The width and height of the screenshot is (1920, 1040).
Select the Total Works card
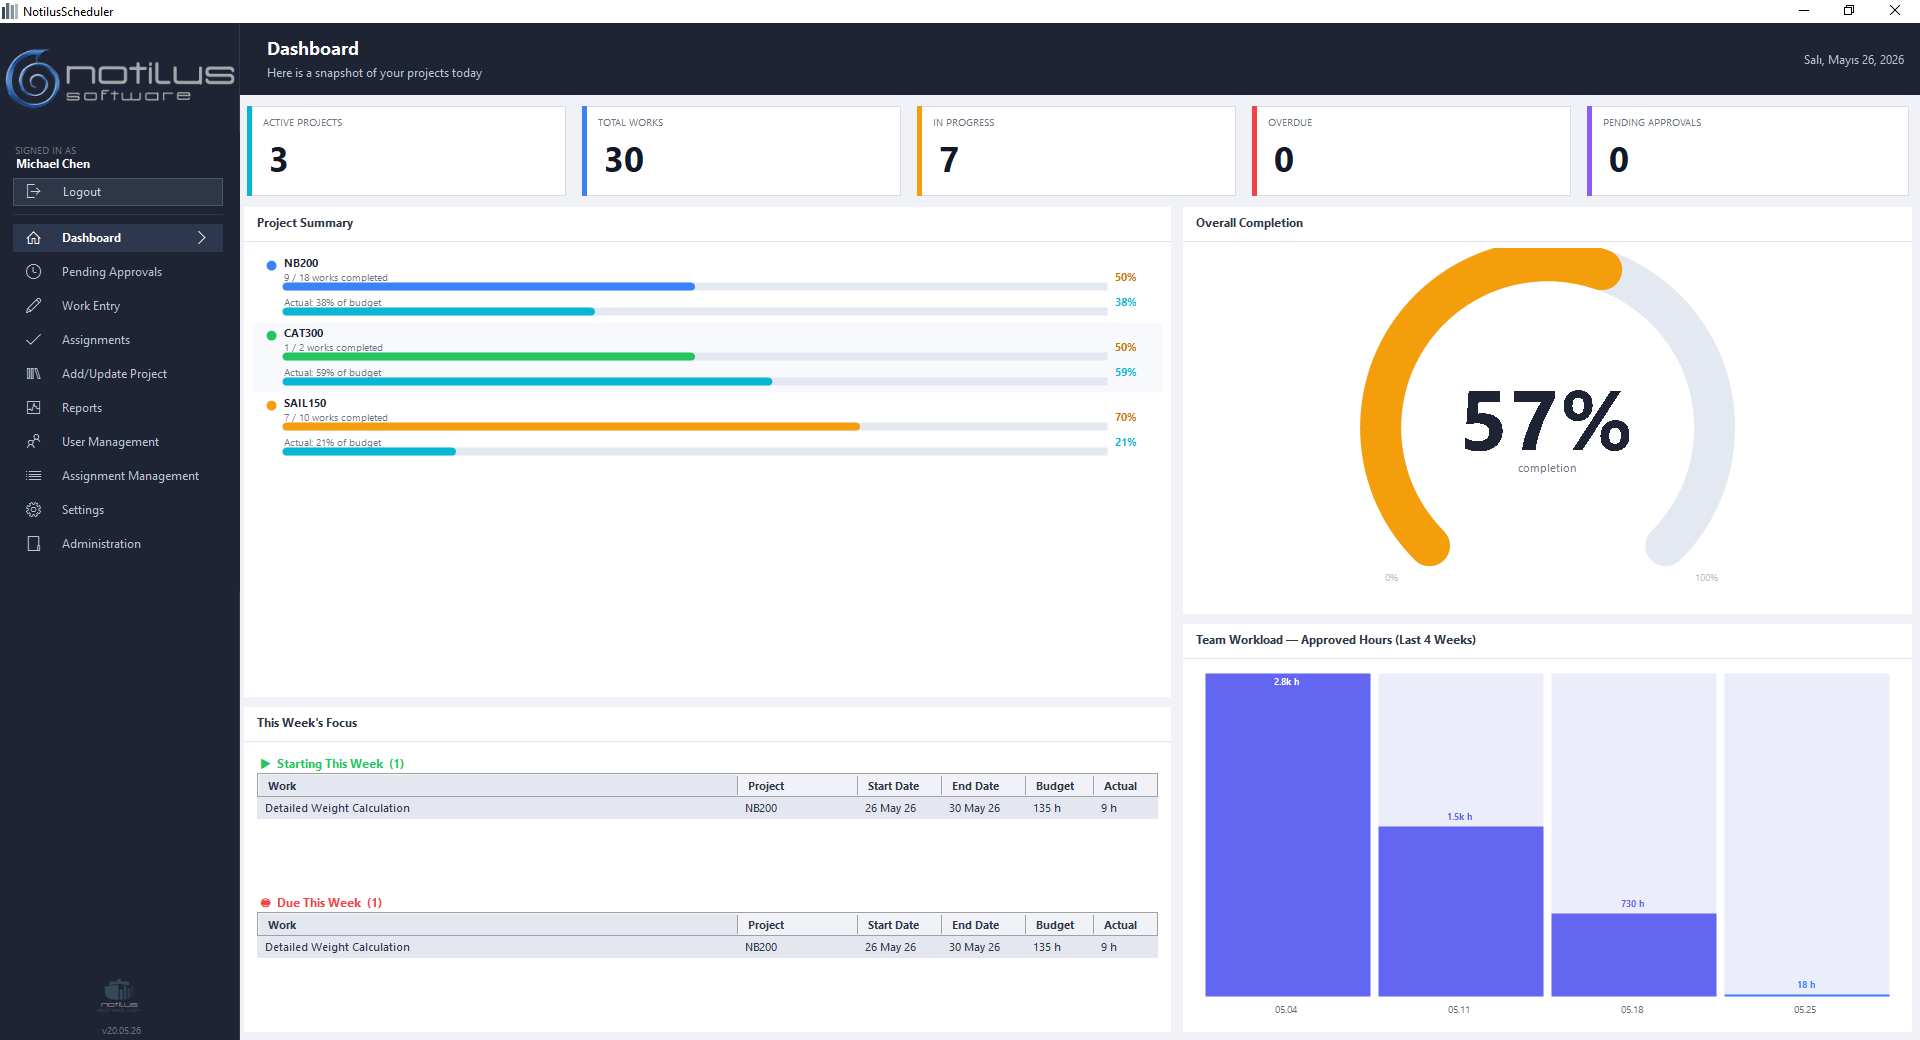[x=741, y=151]
